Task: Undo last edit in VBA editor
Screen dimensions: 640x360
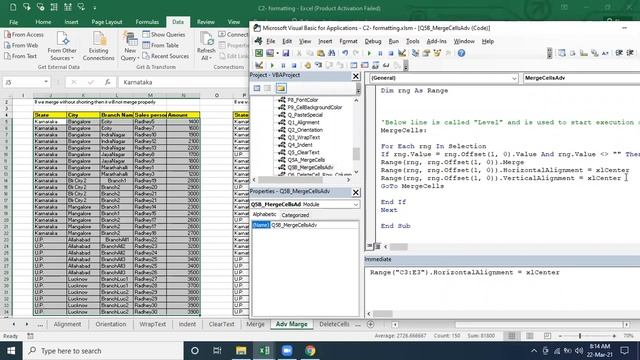Action: tap(345, 53)
